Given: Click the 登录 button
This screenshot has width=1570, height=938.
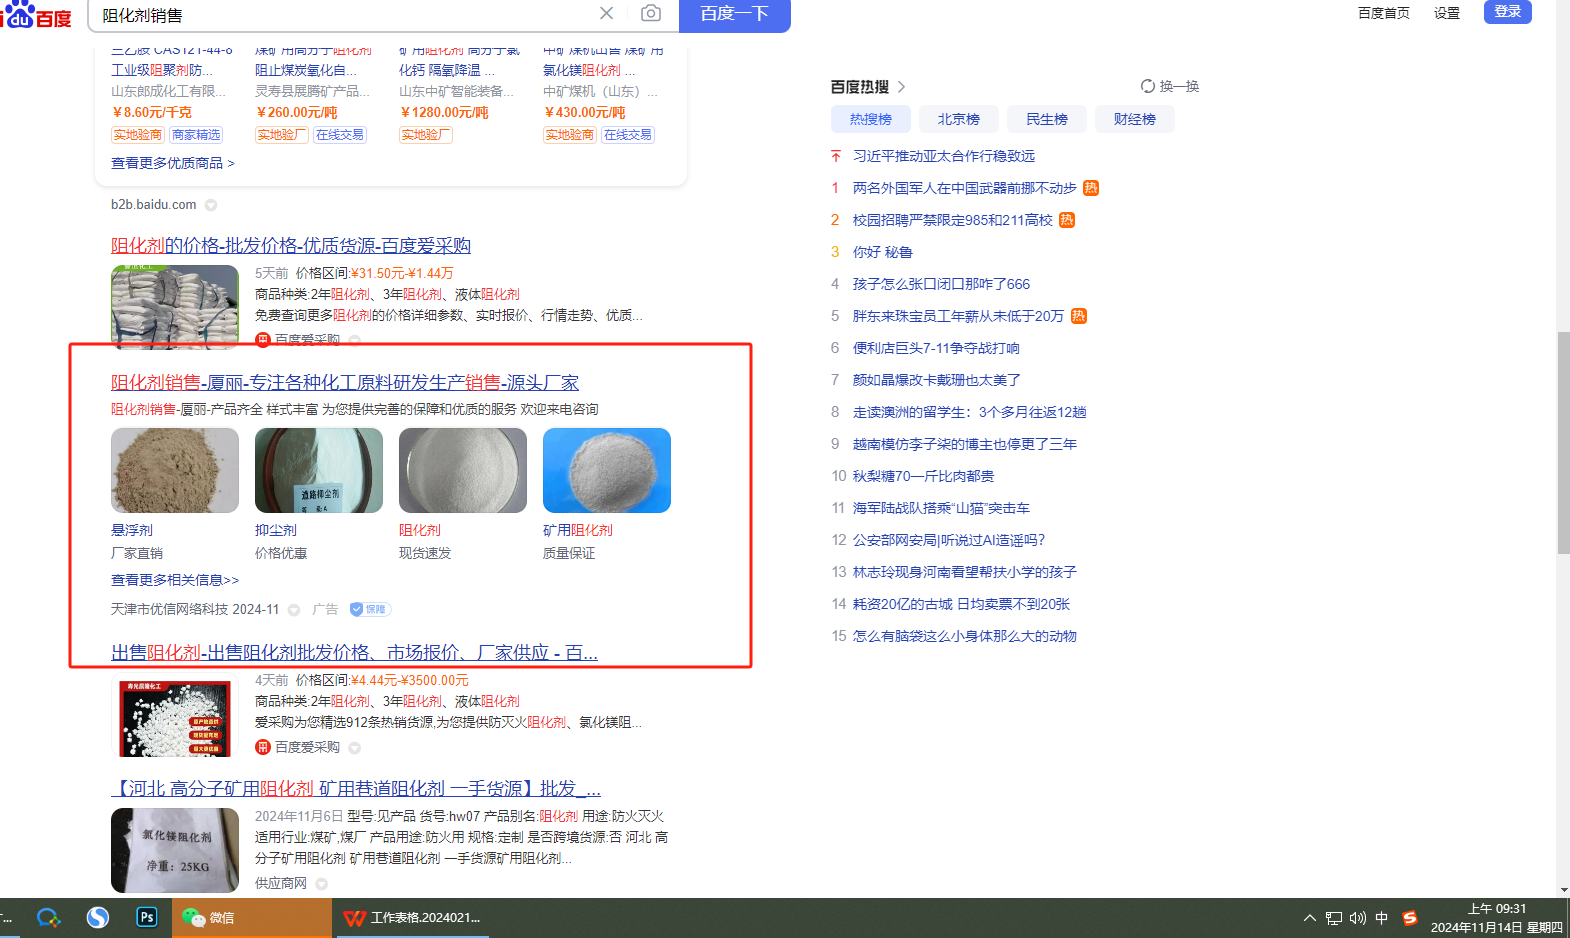Looking at the screenshot, I should 1508,11.
